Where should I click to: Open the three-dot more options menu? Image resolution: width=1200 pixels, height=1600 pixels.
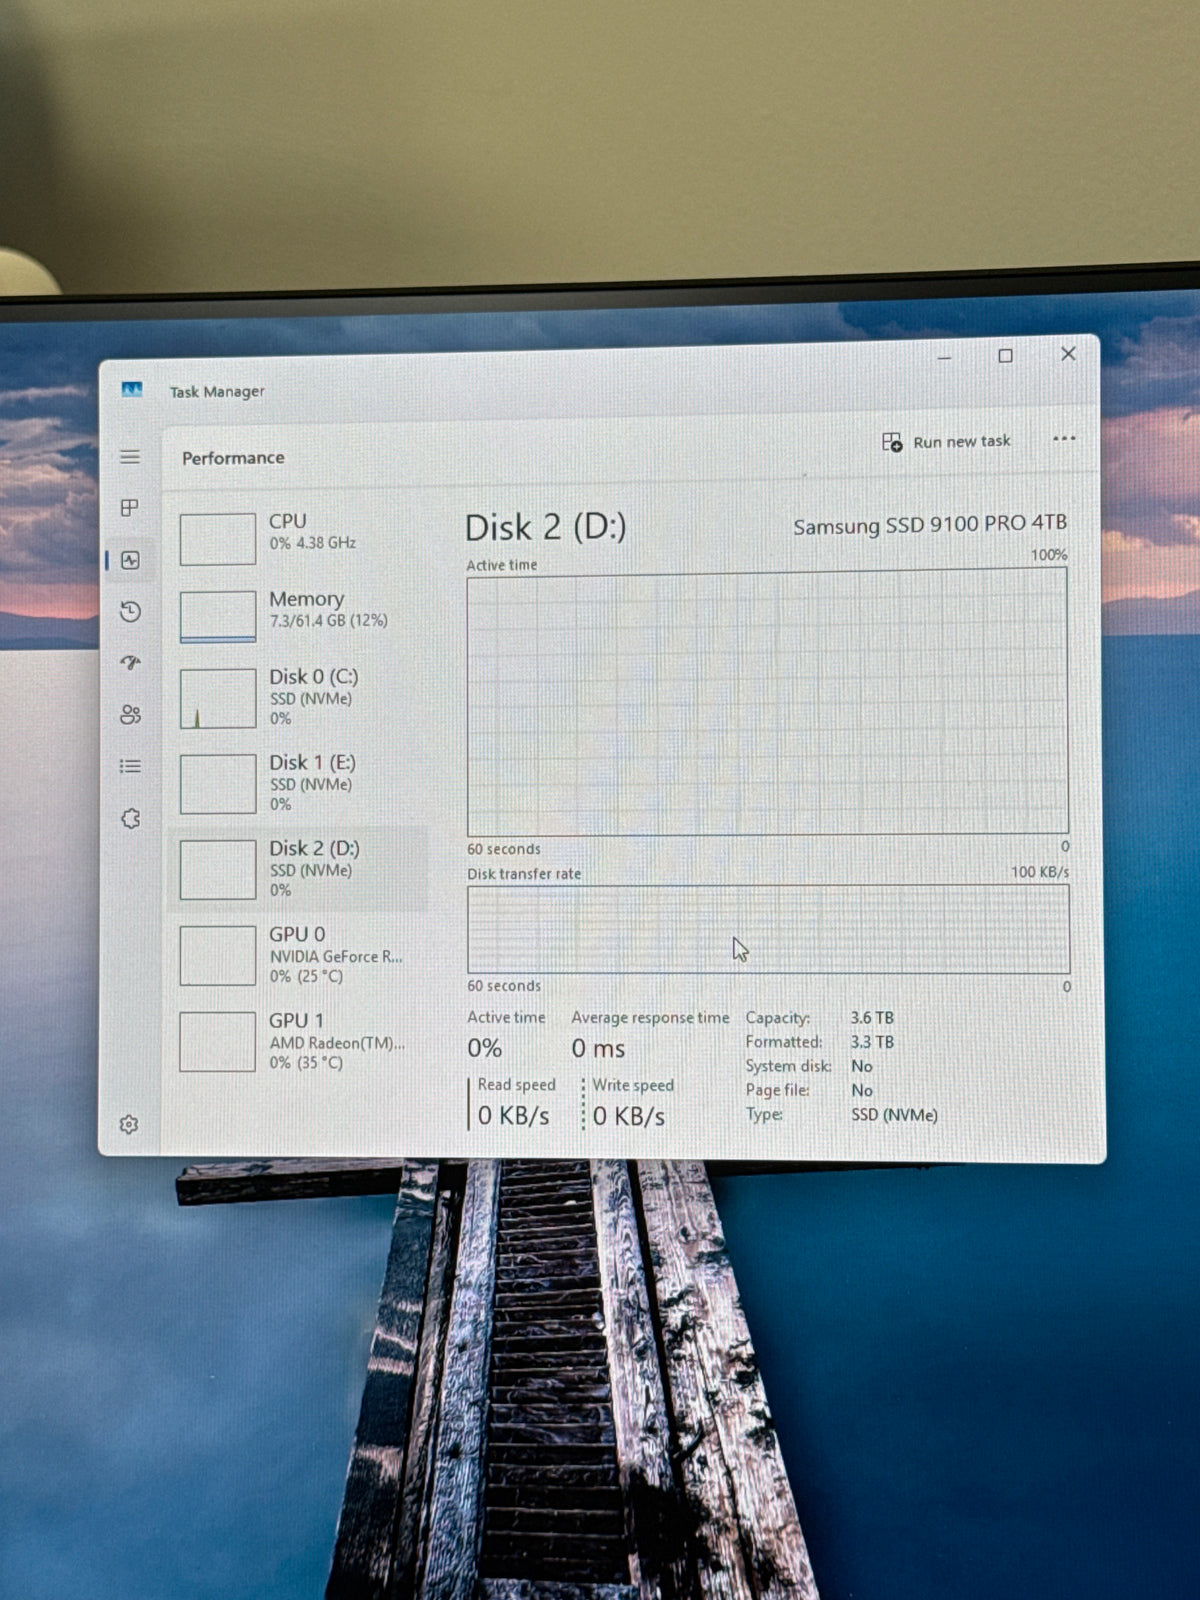1064,438
